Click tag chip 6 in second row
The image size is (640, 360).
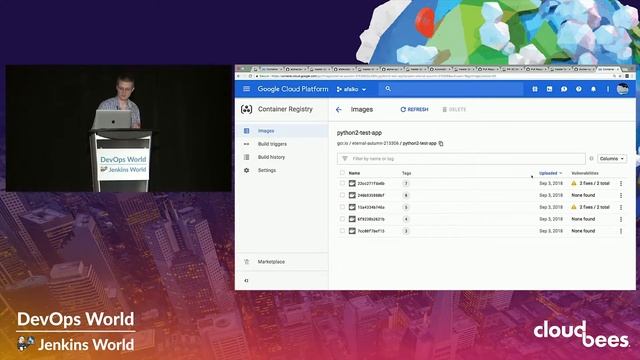tap(406, 196)
